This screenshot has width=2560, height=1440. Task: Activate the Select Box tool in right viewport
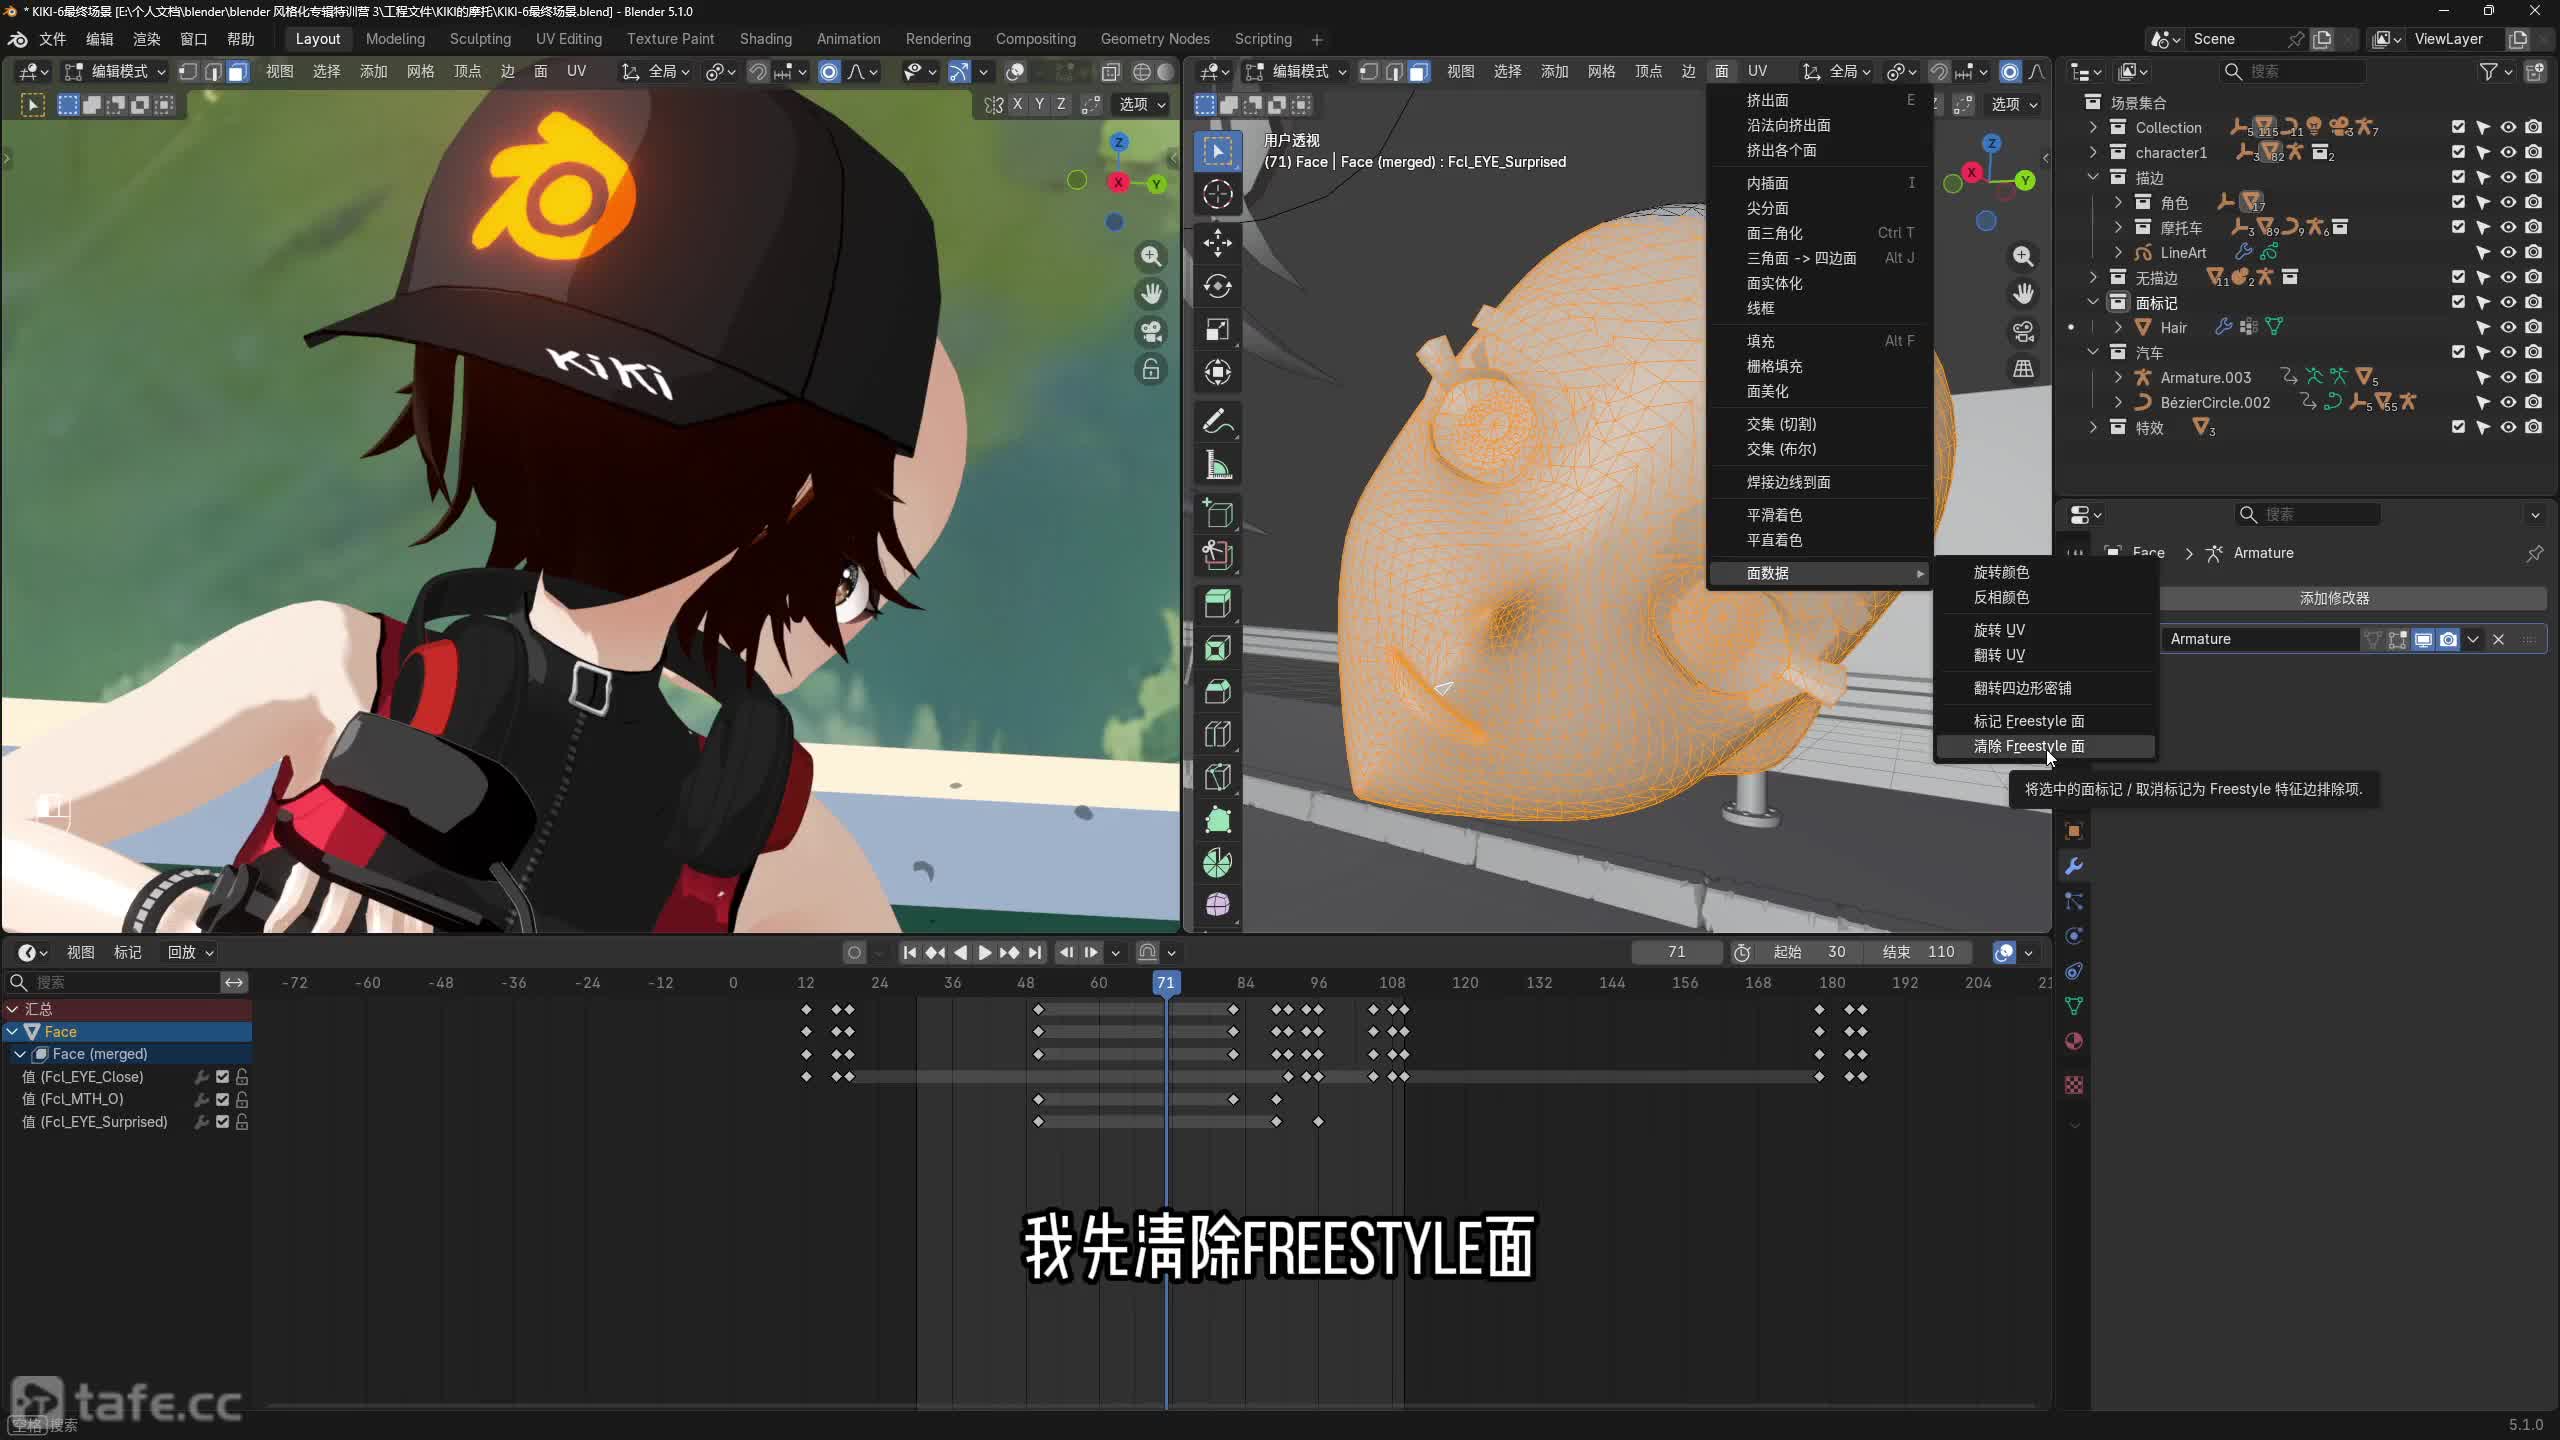pyautogui.click(x=1217, y=151)
